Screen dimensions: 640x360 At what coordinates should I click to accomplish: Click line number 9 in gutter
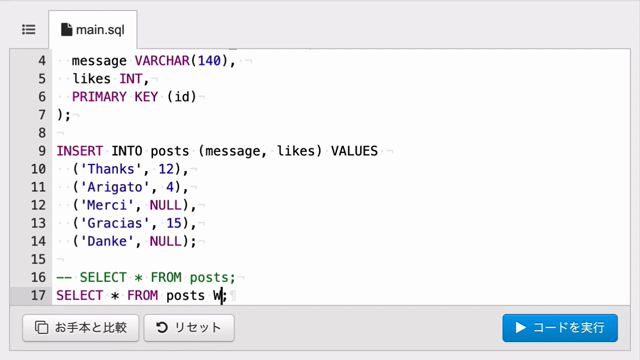pyautogui.click(x=42, y=151)
